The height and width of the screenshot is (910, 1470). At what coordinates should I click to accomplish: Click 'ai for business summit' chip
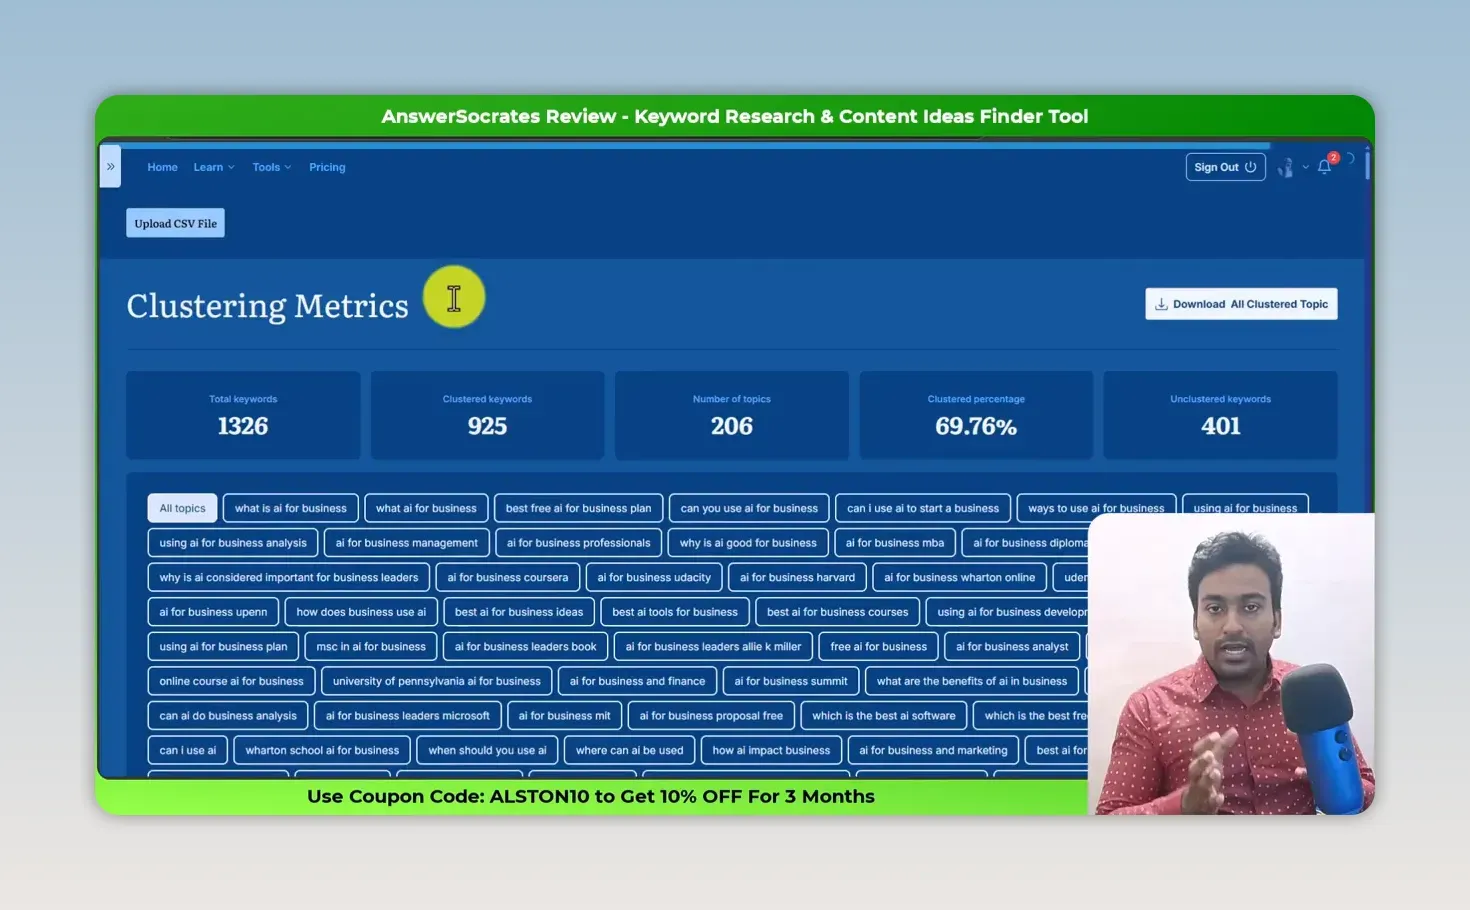click(x=790, y=681)
